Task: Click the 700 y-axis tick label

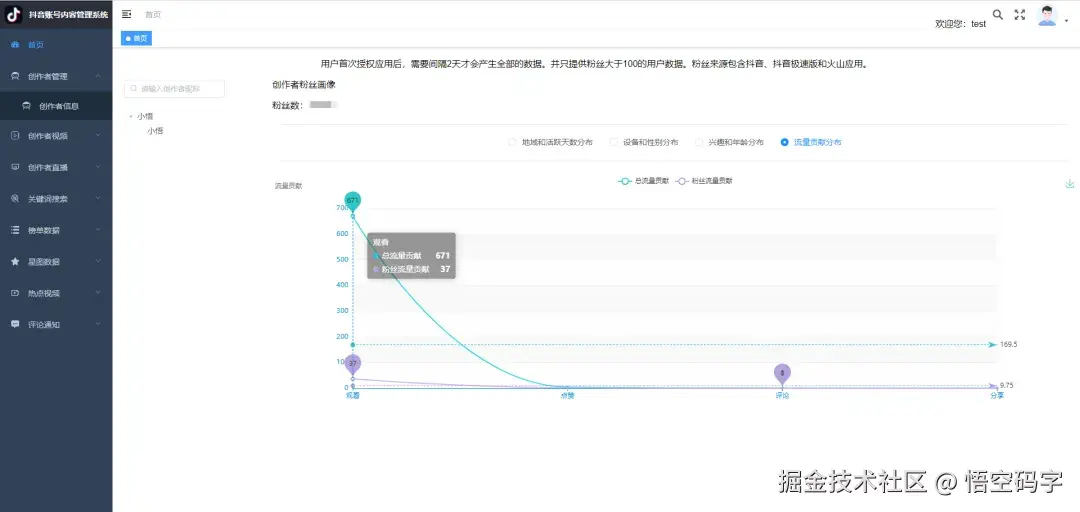Action: (342, 208)
